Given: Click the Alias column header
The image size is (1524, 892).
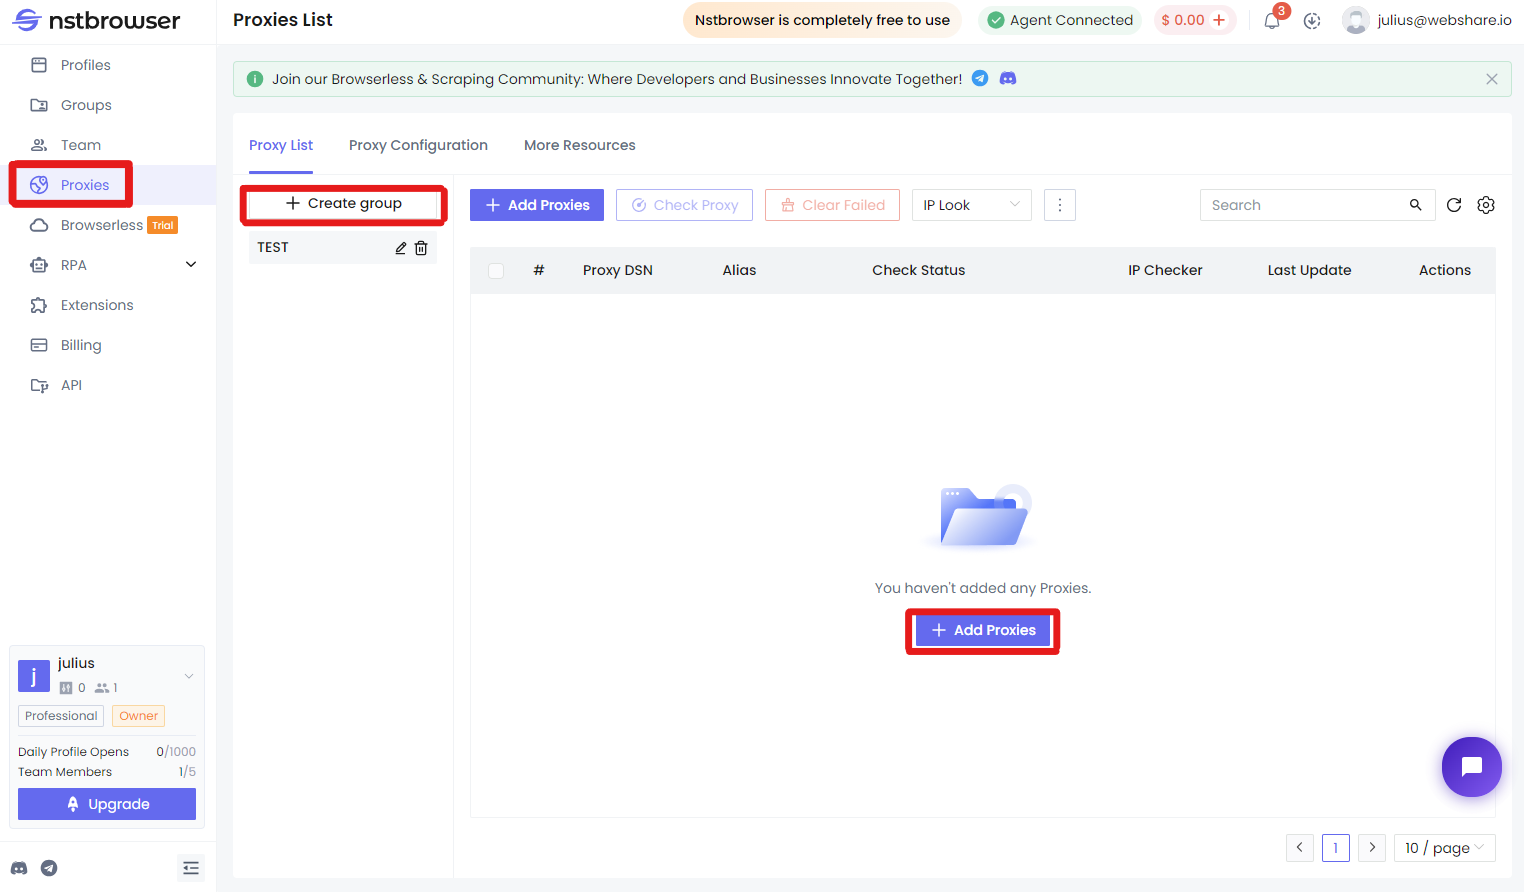Looking at the screenshot, I should click(x=739, y=270).
